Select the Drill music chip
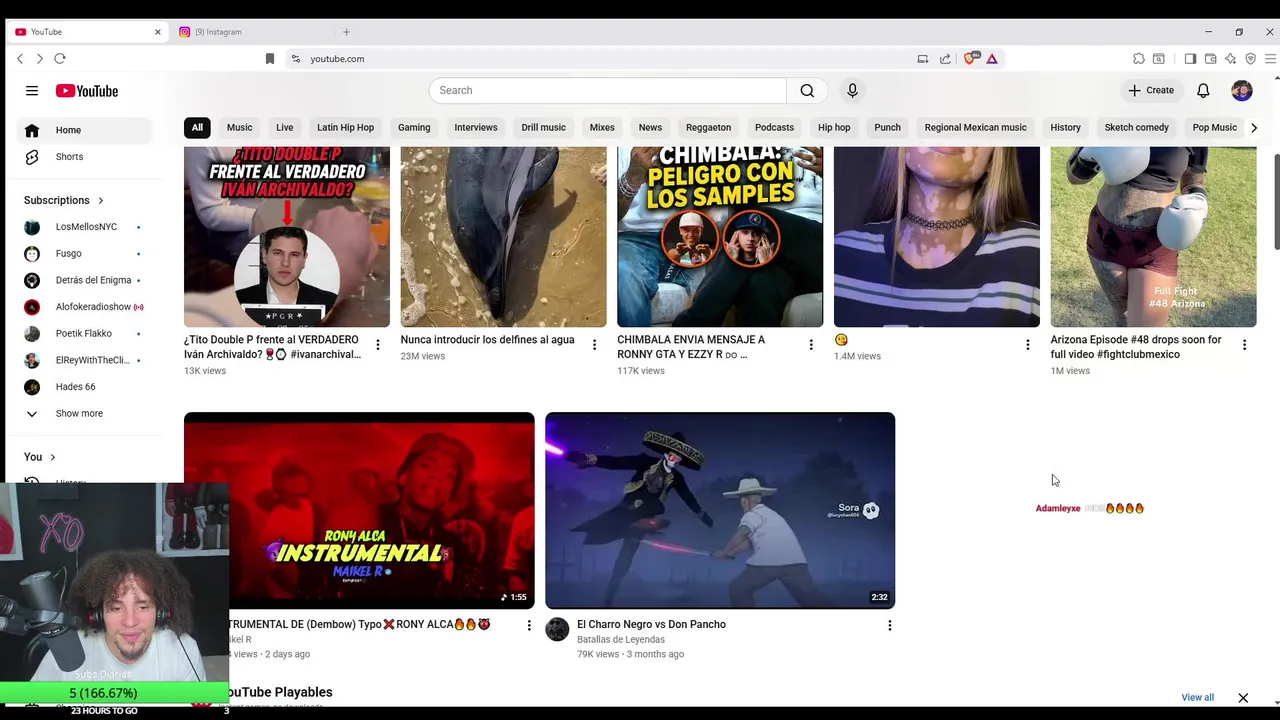The width and height of the screenshot is (1280, 720). [x=543, y=127]
